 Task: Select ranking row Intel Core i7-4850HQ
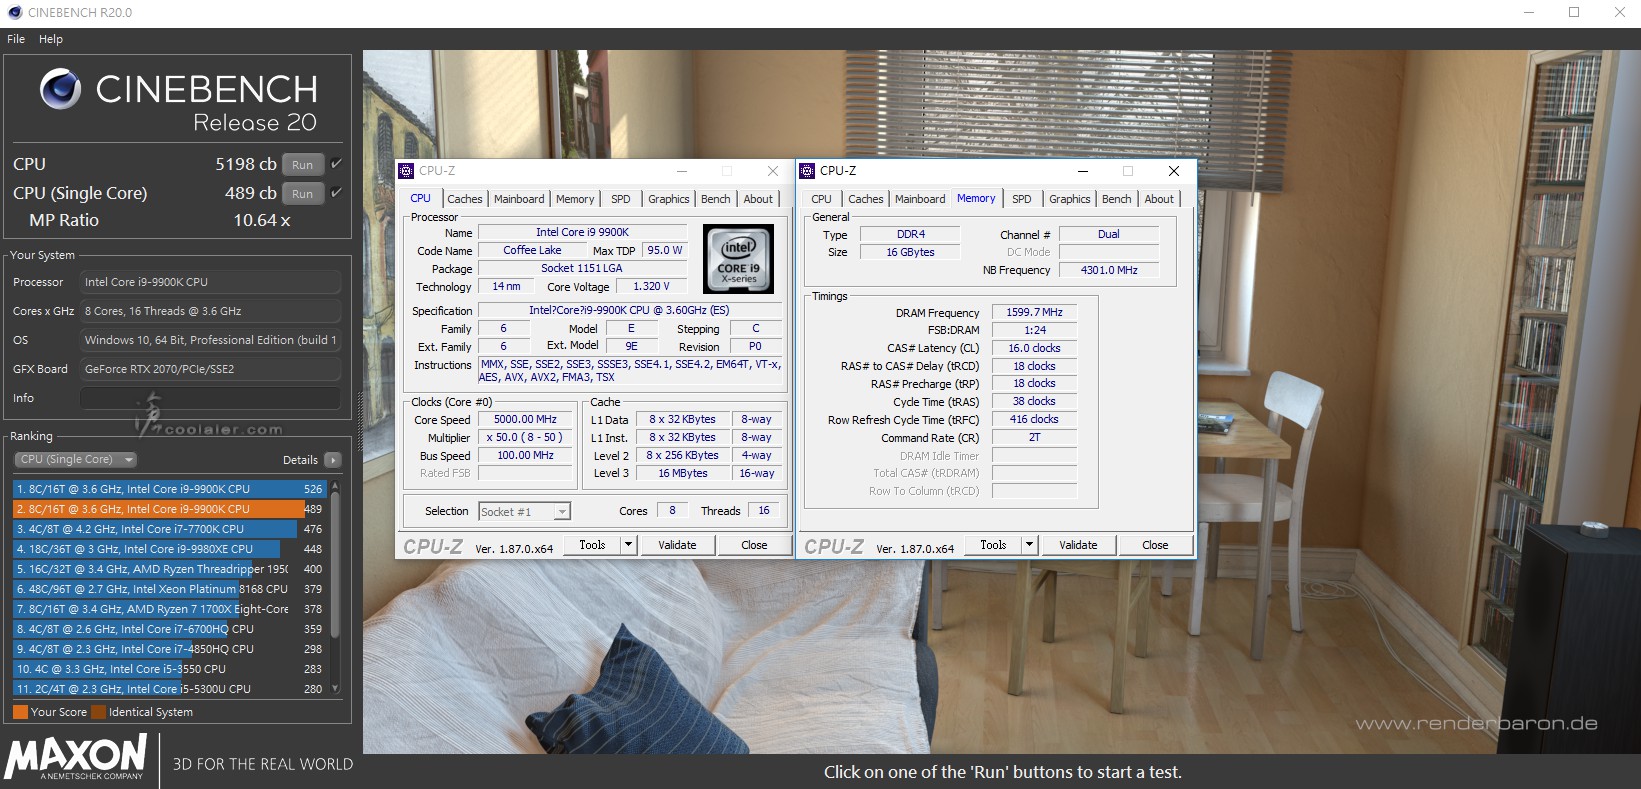[170, 649]
